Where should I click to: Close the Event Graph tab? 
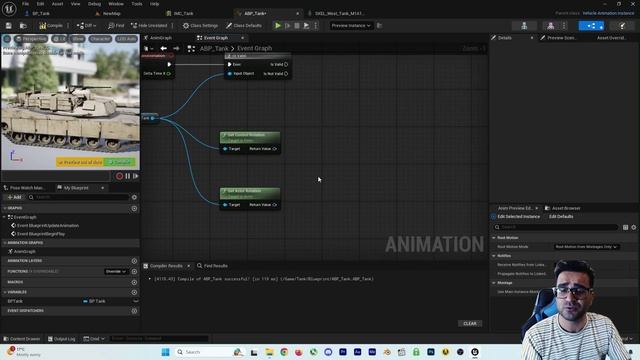[x=242, y=38]
